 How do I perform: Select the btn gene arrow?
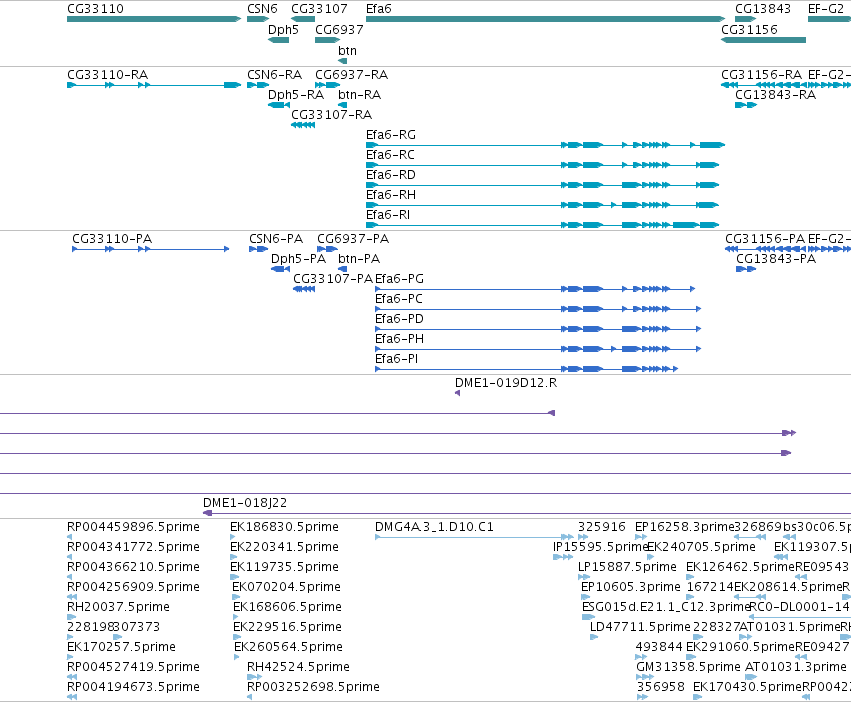click(342, 61)
